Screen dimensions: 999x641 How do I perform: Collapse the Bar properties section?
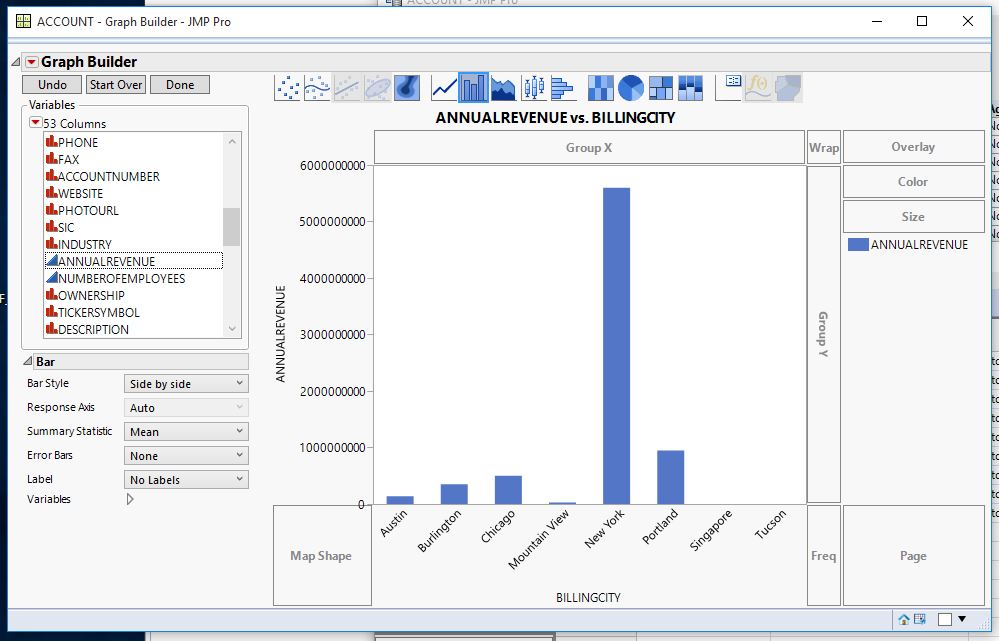tap(27, 362)
